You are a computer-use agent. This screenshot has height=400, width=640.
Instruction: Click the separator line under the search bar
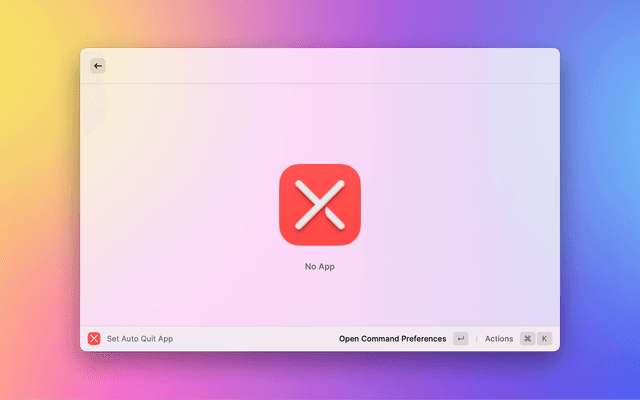320,84
